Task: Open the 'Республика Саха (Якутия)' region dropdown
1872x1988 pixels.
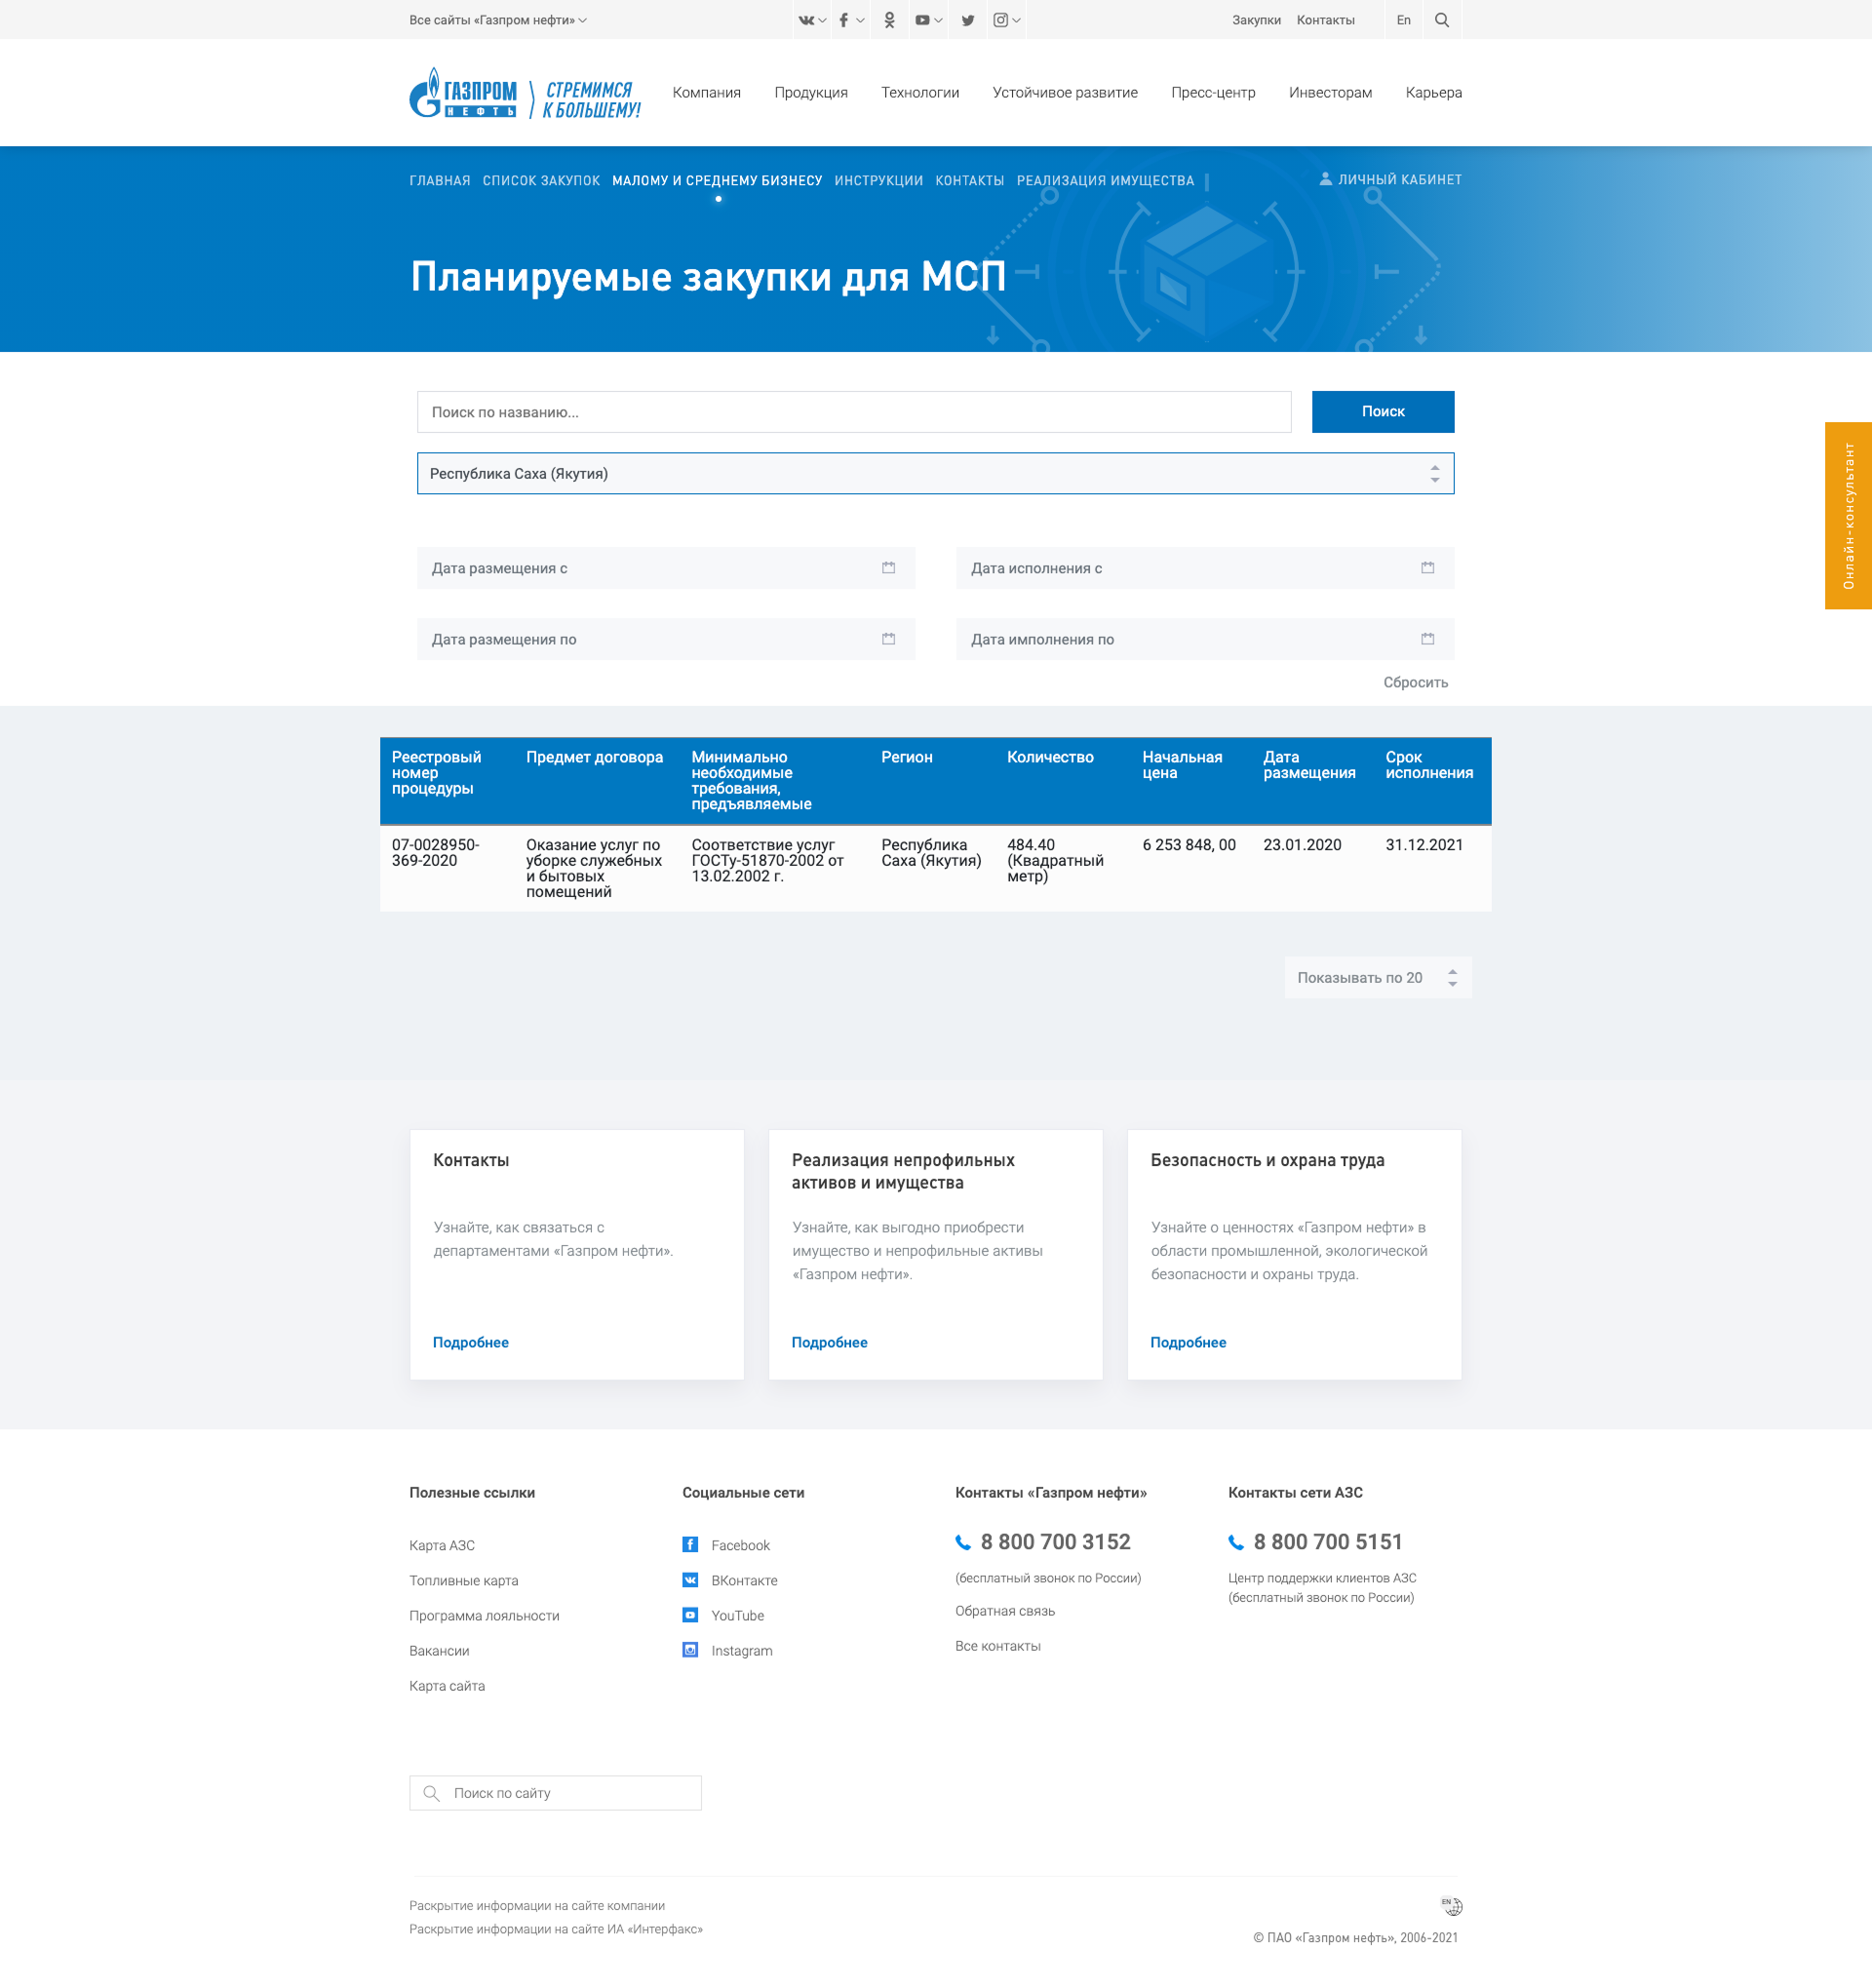Action: 935,474
